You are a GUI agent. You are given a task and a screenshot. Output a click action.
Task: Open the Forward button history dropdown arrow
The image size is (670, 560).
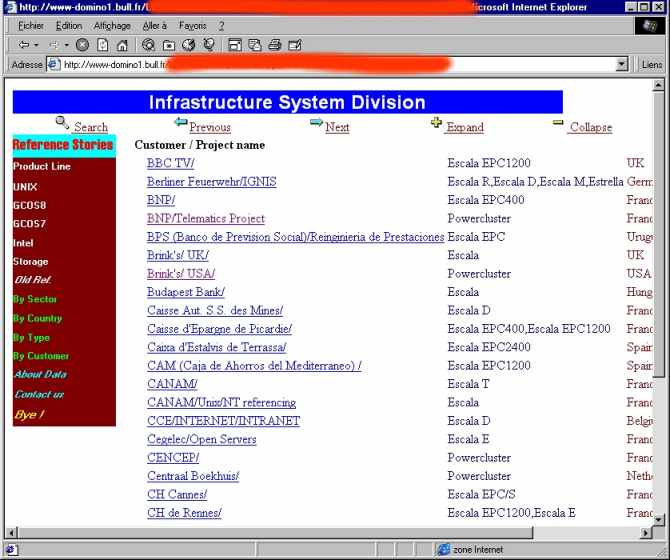[66, 44]
